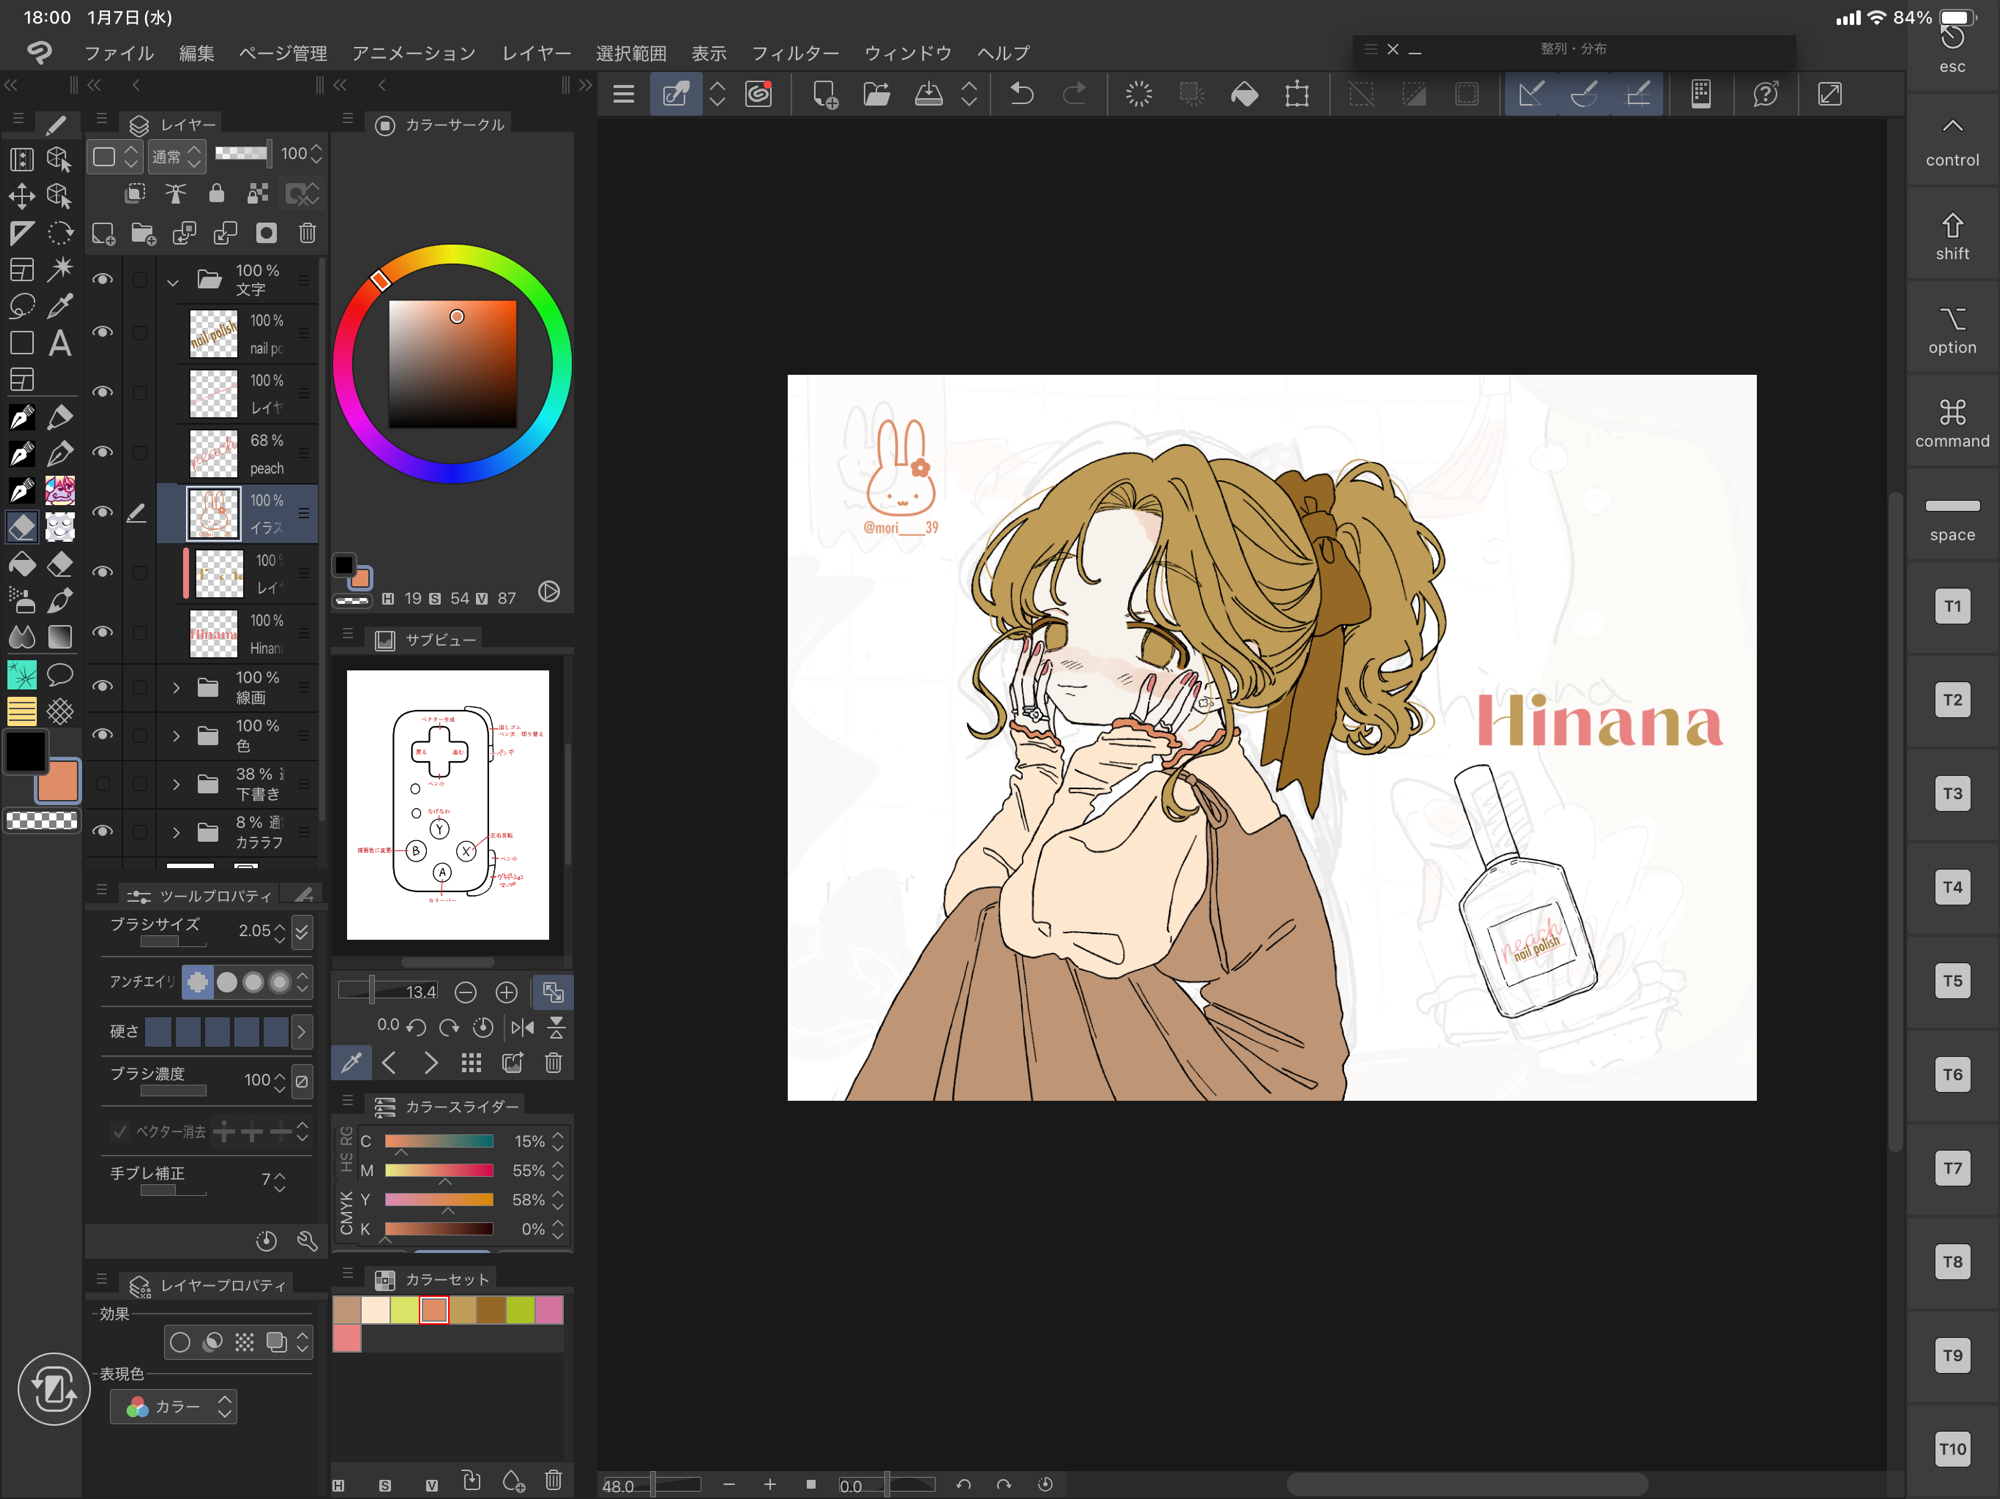The width and height of the screenshot is (2000, 1499).
Task: Select the Eyedropper tool
Action: click(x=60, y=306)
